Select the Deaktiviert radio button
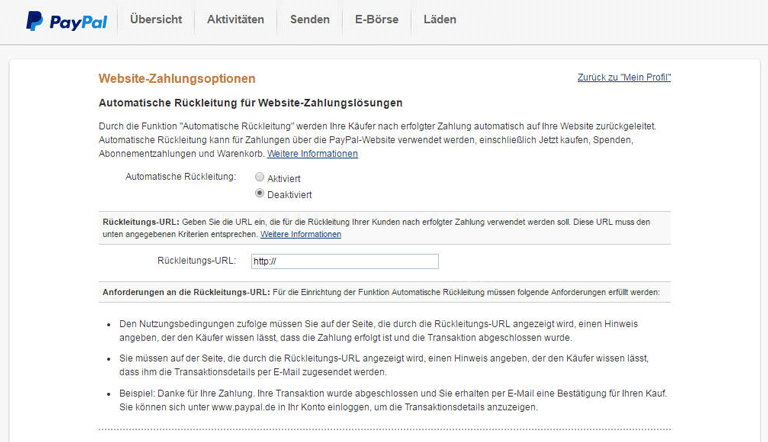 pyautogui.click(x=260, y=193)
